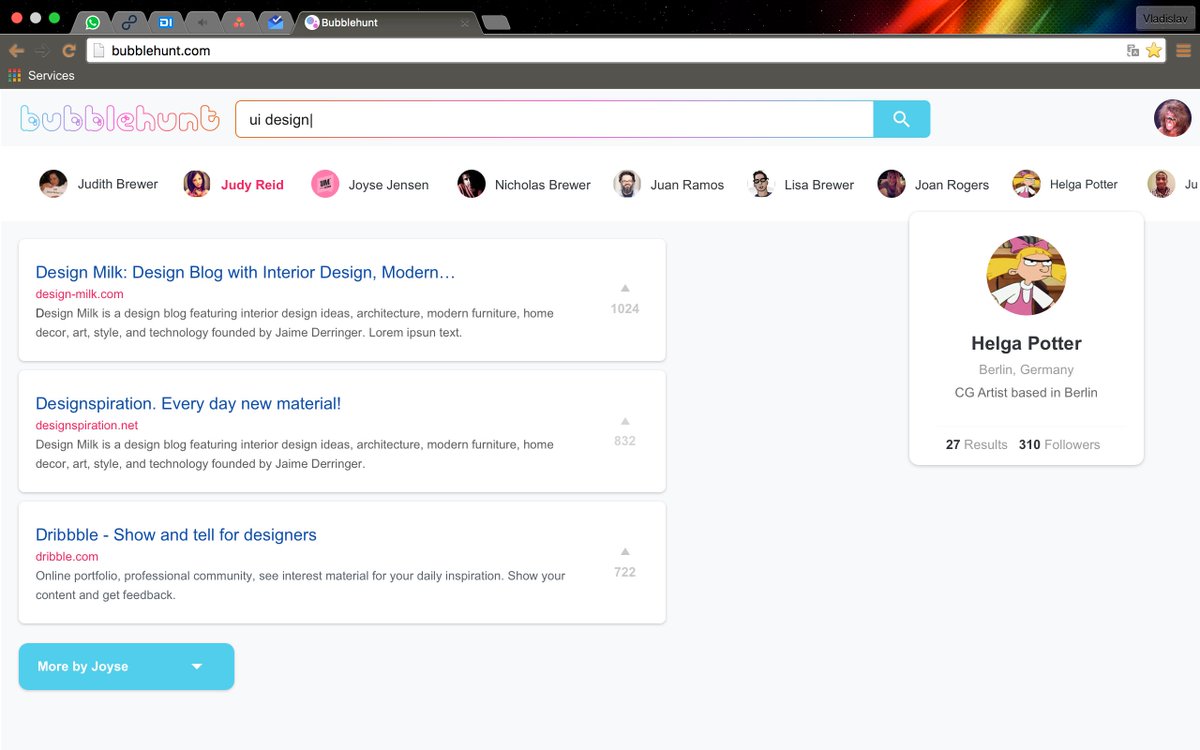Switch to the muted speaker pinned tab
Image resolution: width=1200 pixels, height=750 pixels.
[202, 22]
